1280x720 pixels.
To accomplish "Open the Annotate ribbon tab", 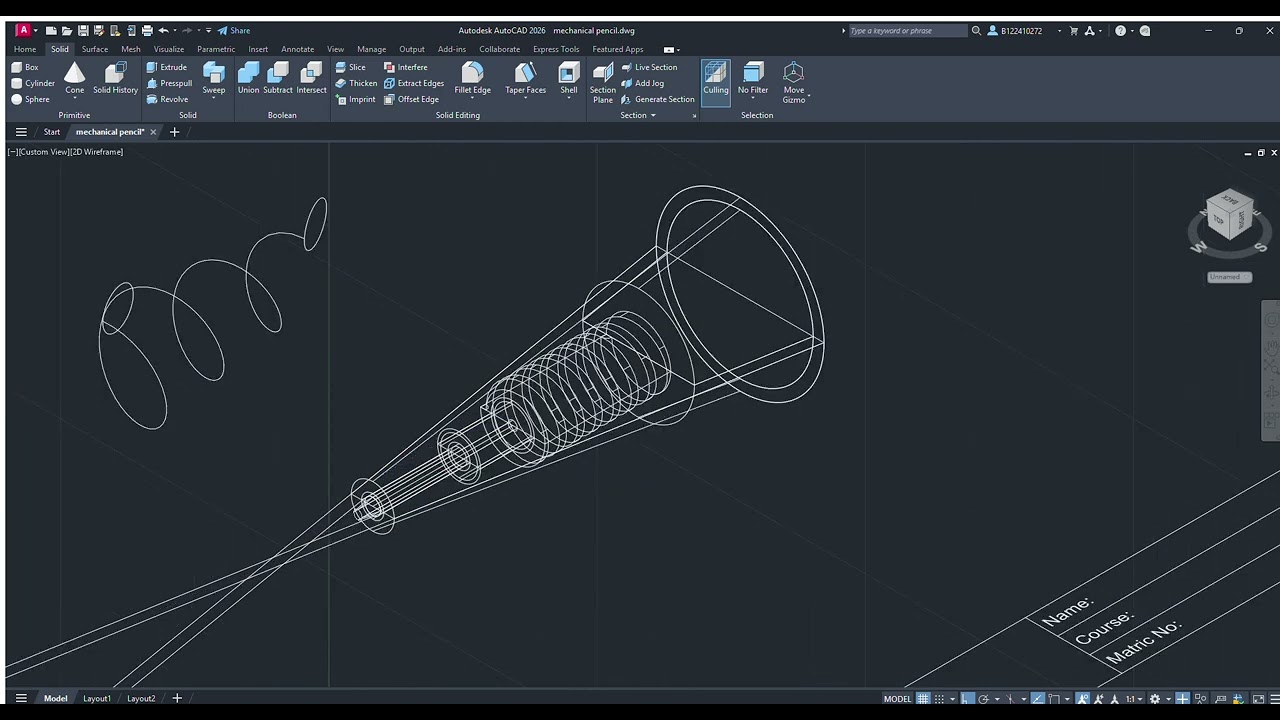I will click(x=297, y=49).
